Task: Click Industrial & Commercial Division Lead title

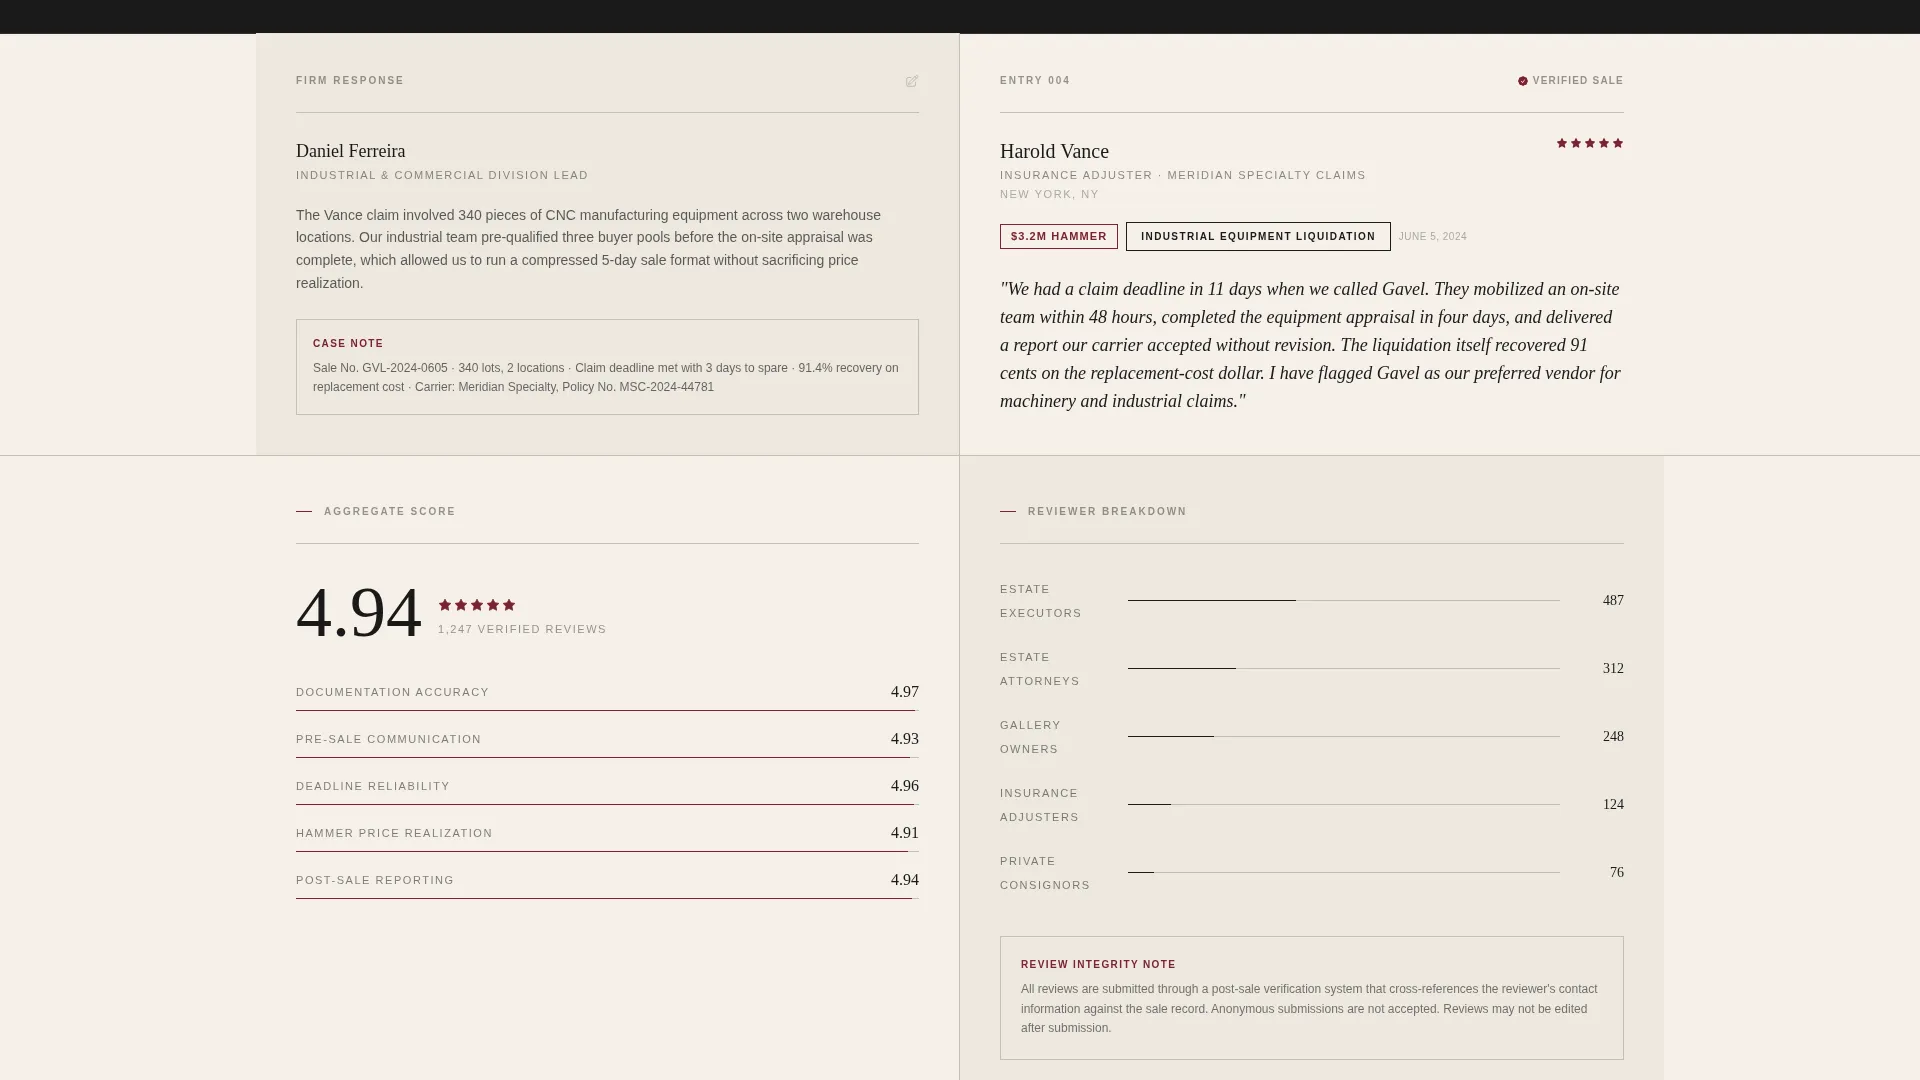Action: pos(442,176)
